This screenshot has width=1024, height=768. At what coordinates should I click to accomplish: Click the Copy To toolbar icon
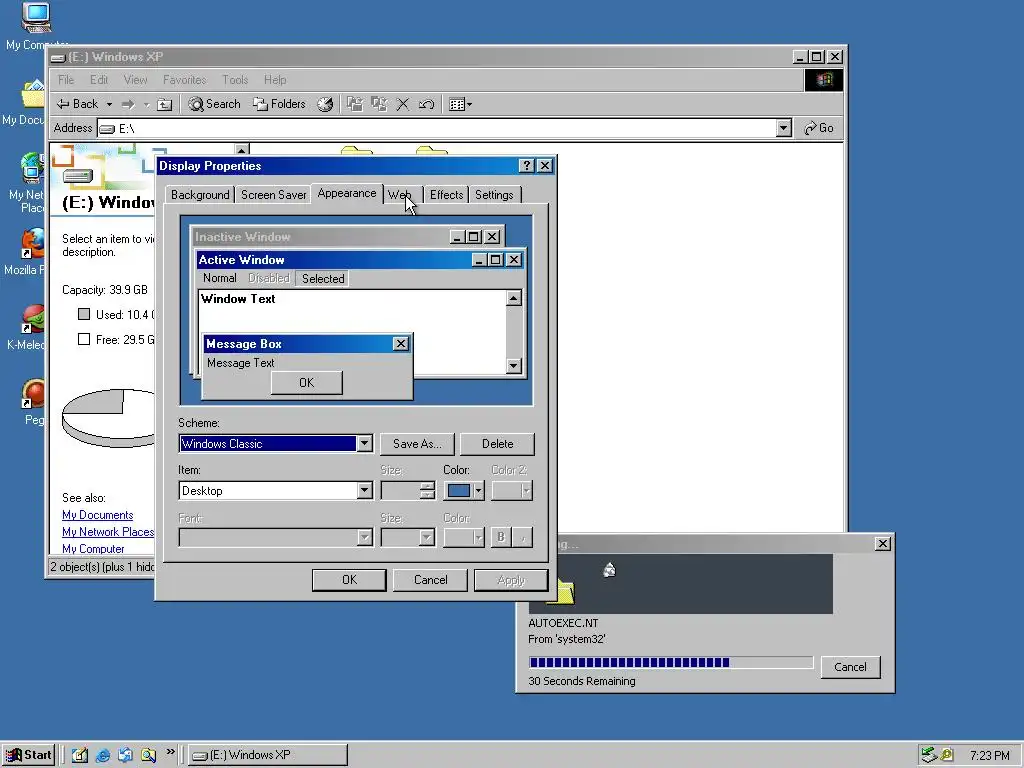click(x=379, y=104)
